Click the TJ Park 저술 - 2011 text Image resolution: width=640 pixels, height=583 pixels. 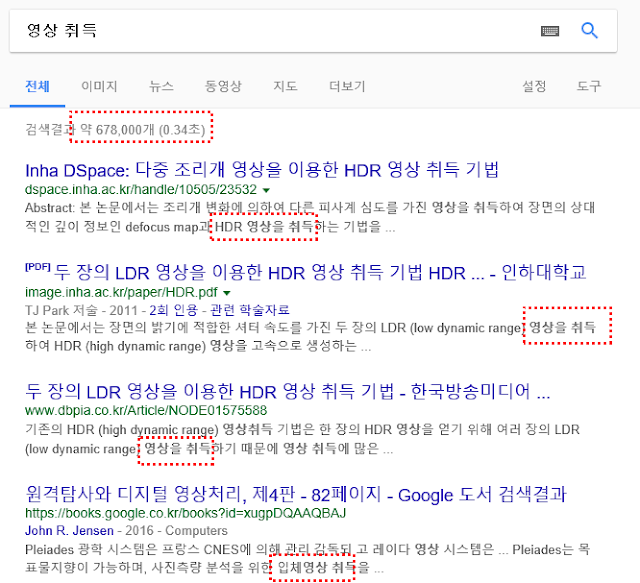81,310
